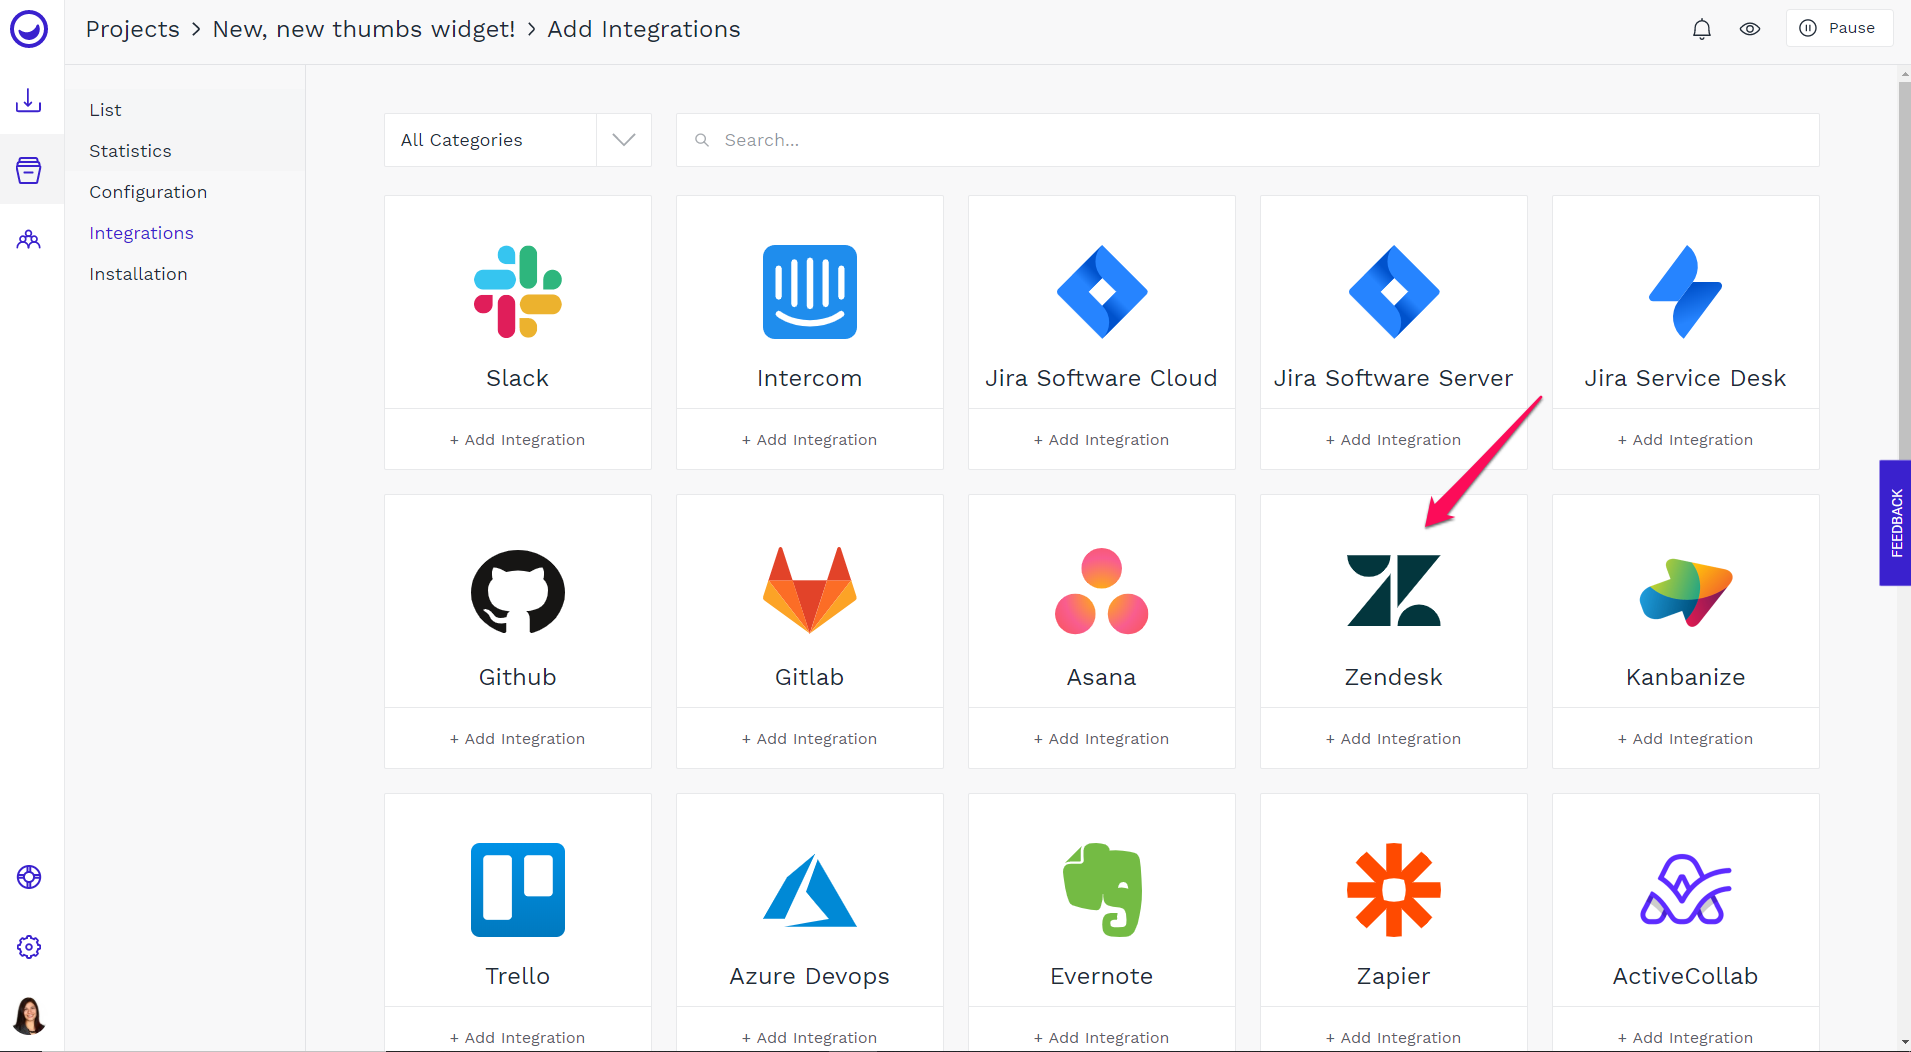The height and width of the screenshot is (1052, 1911).
Task: Add Integration for Zendesk
Action: click(1394, 739)
